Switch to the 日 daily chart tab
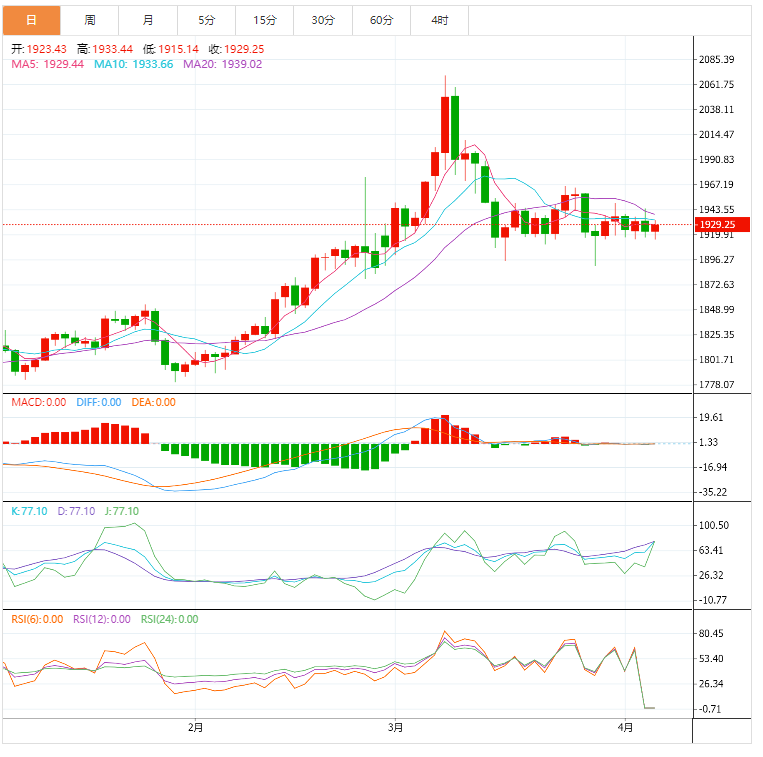The width and height of the screenshot is (763, 757). [31, 20]
